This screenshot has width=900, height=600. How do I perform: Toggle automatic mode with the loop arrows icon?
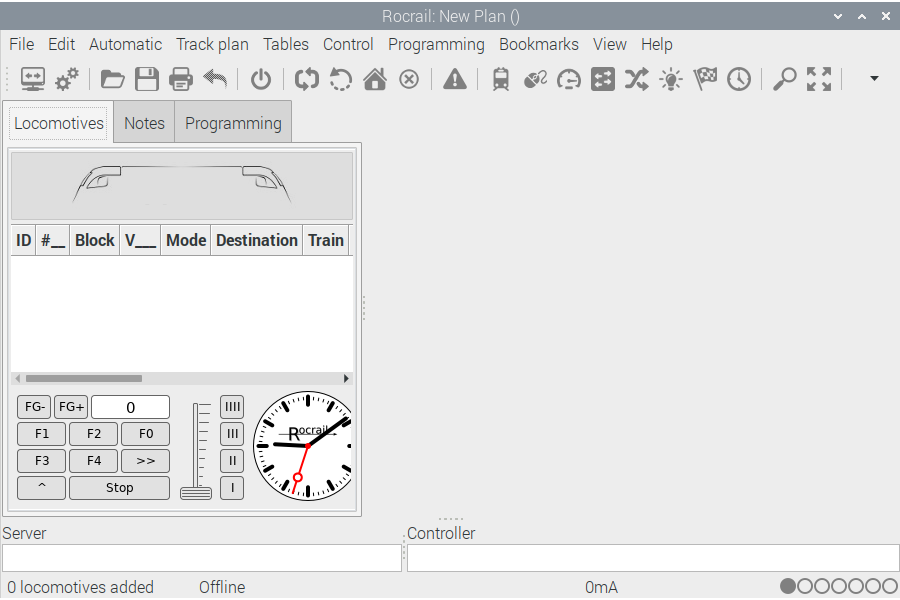tap(307, 79)
